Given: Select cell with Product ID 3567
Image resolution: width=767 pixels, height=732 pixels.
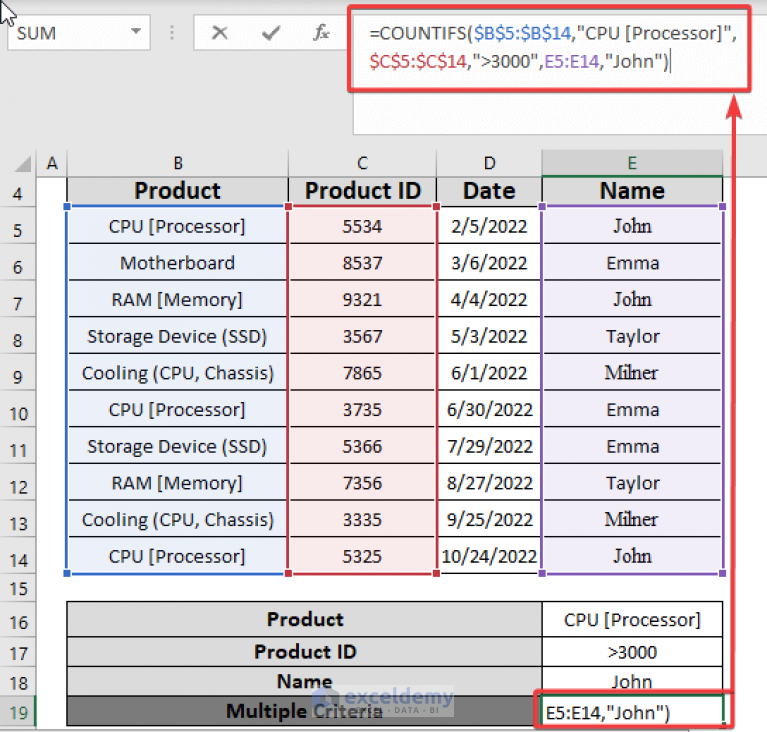Looking at the screenshot, I should [x=362, y=336].
